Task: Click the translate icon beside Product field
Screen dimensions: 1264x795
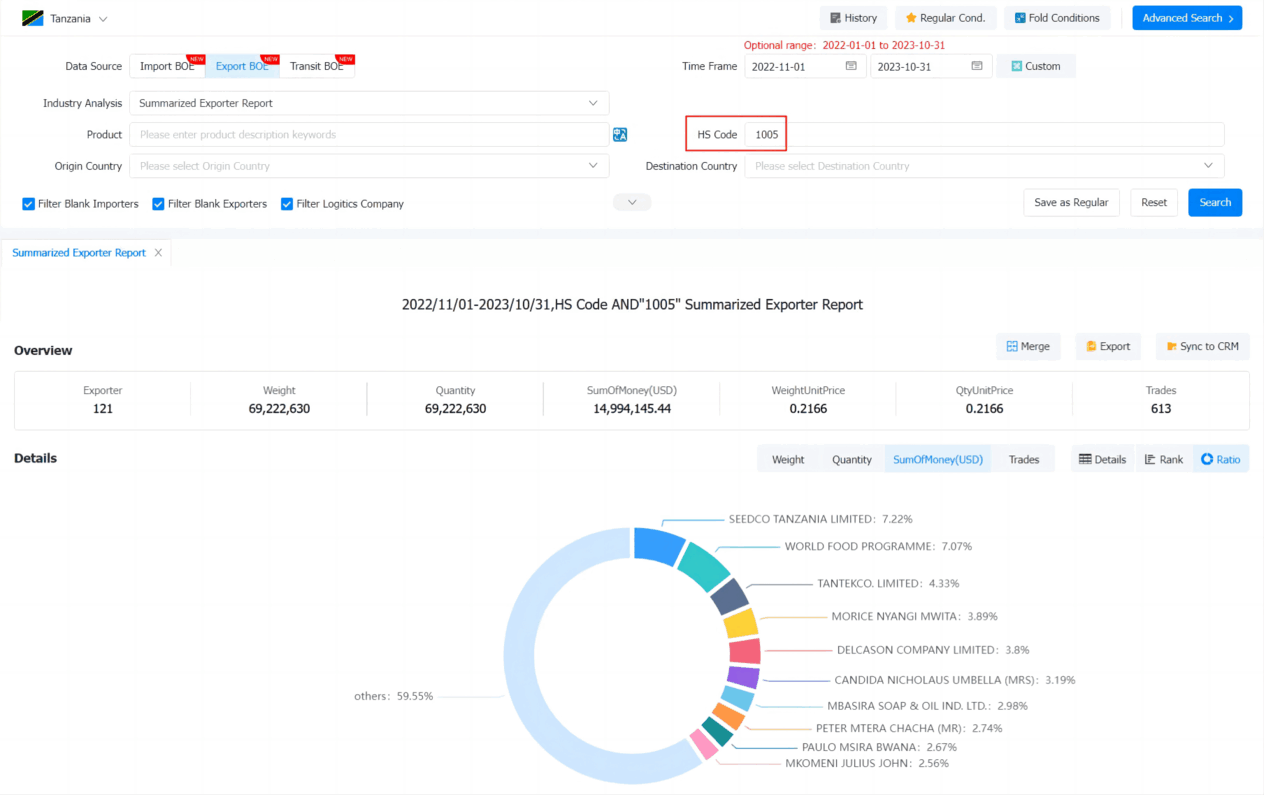Action: (x=620, y=135)
